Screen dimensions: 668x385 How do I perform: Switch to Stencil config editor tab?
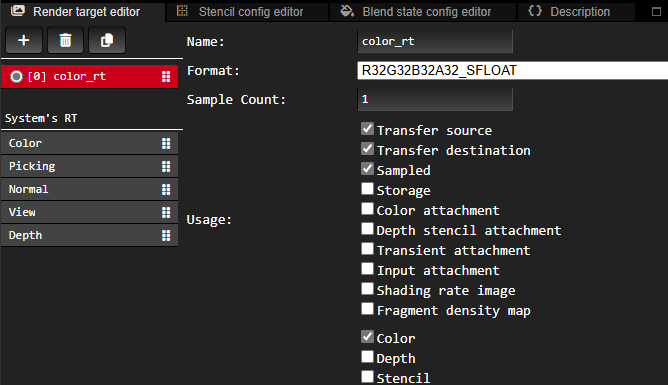pyautogui.click(x=246, y=11)
